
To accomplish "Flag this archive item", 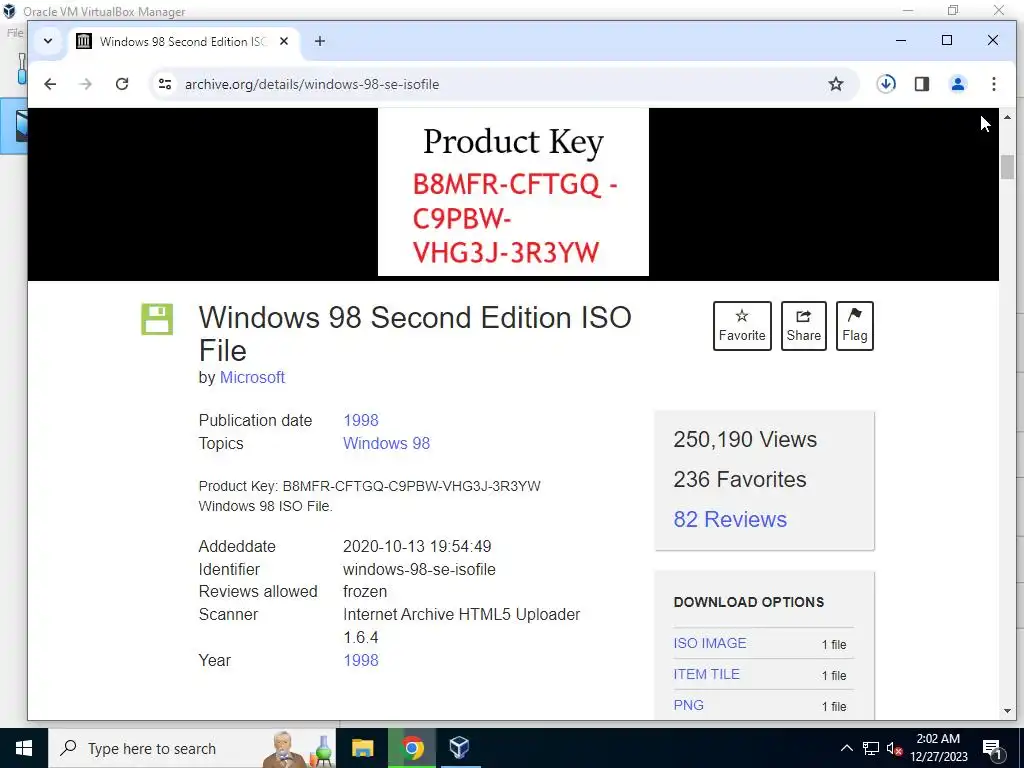I will 855,326.
